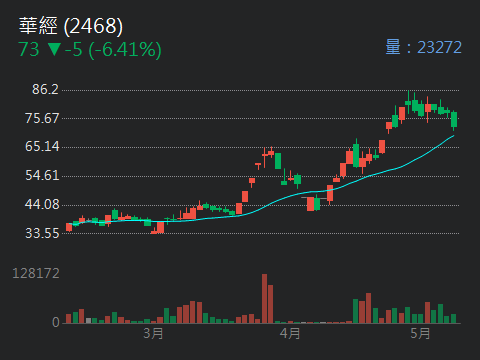Image resolution: width=480 pixels, height=360 pixels.
Task: Click the 65.14 price axis label
Action: 42,146
